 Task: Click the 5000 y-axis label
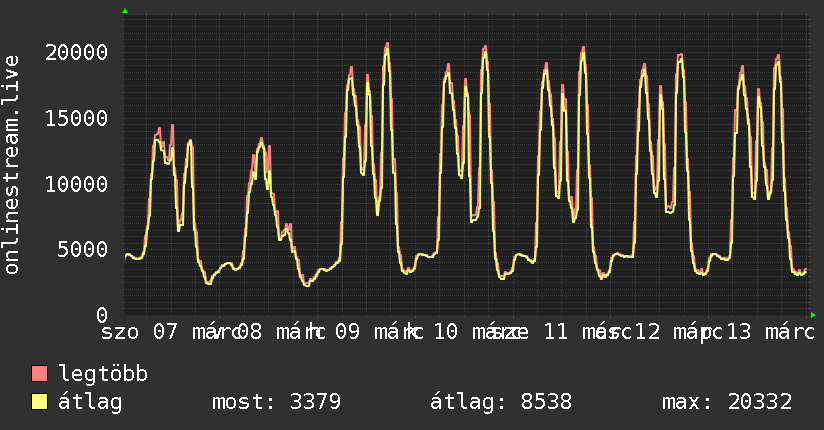[83, 249]
